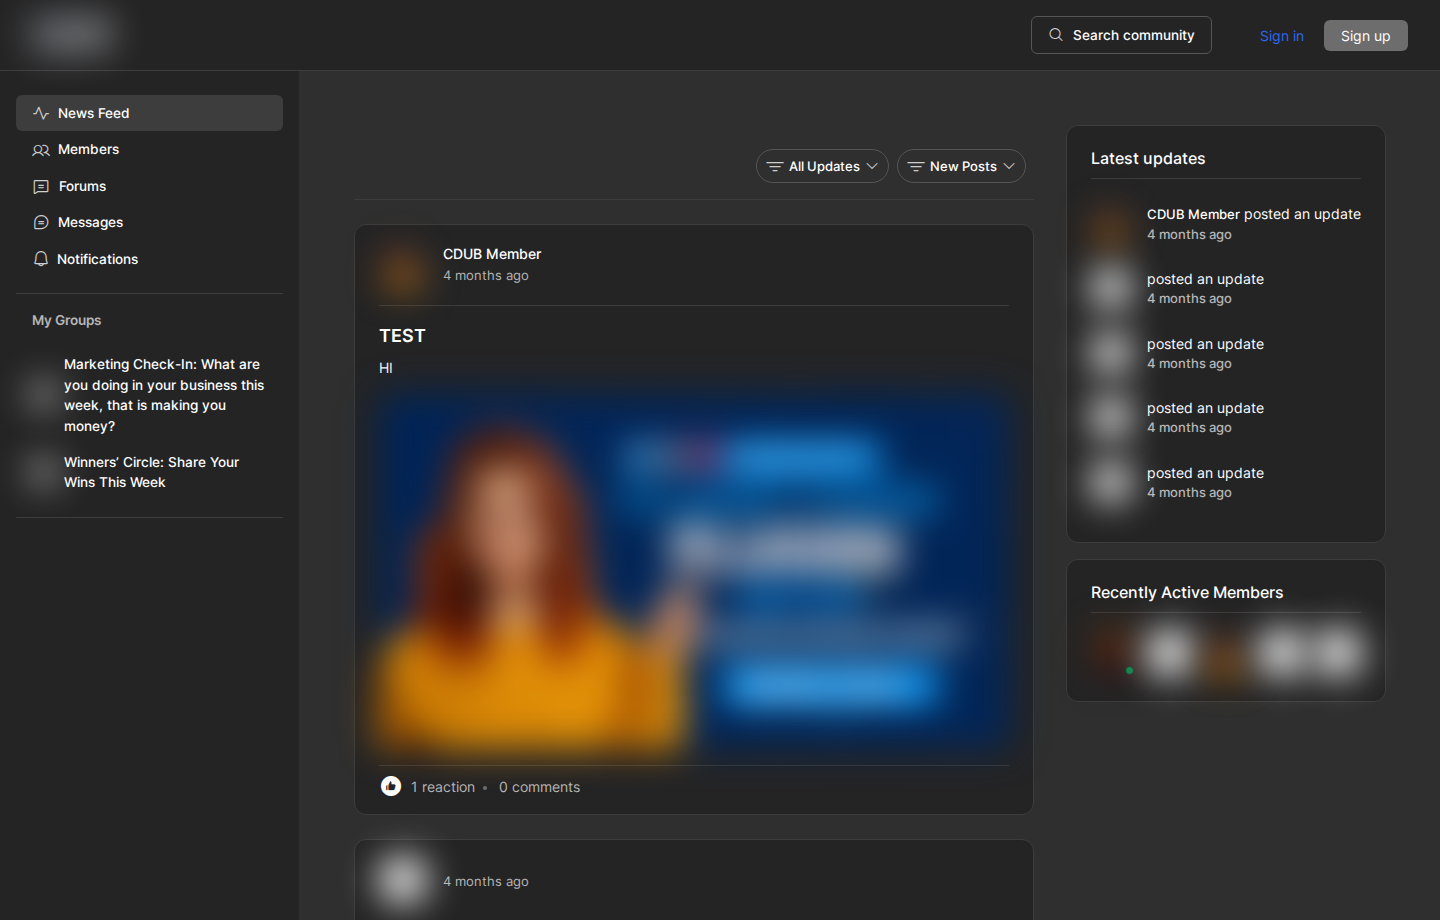
Task: Click the Sign in link
Action: pyautogui.click(x=1281, y=36)
